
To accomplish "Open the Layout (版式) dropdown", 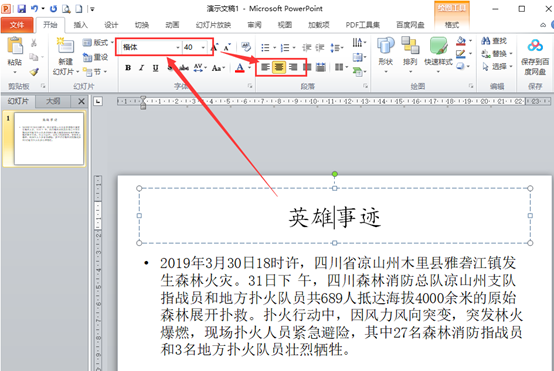I will [x=98, y=42].
